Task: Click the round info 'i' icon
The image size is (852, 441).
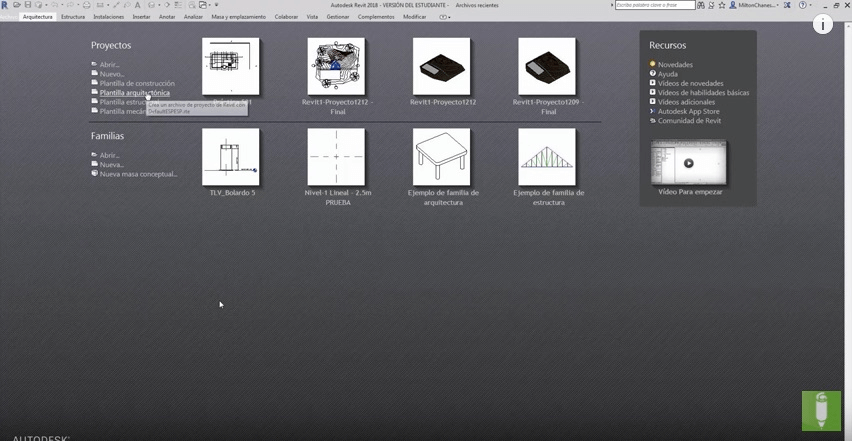Action: click(x=823, y=24)
